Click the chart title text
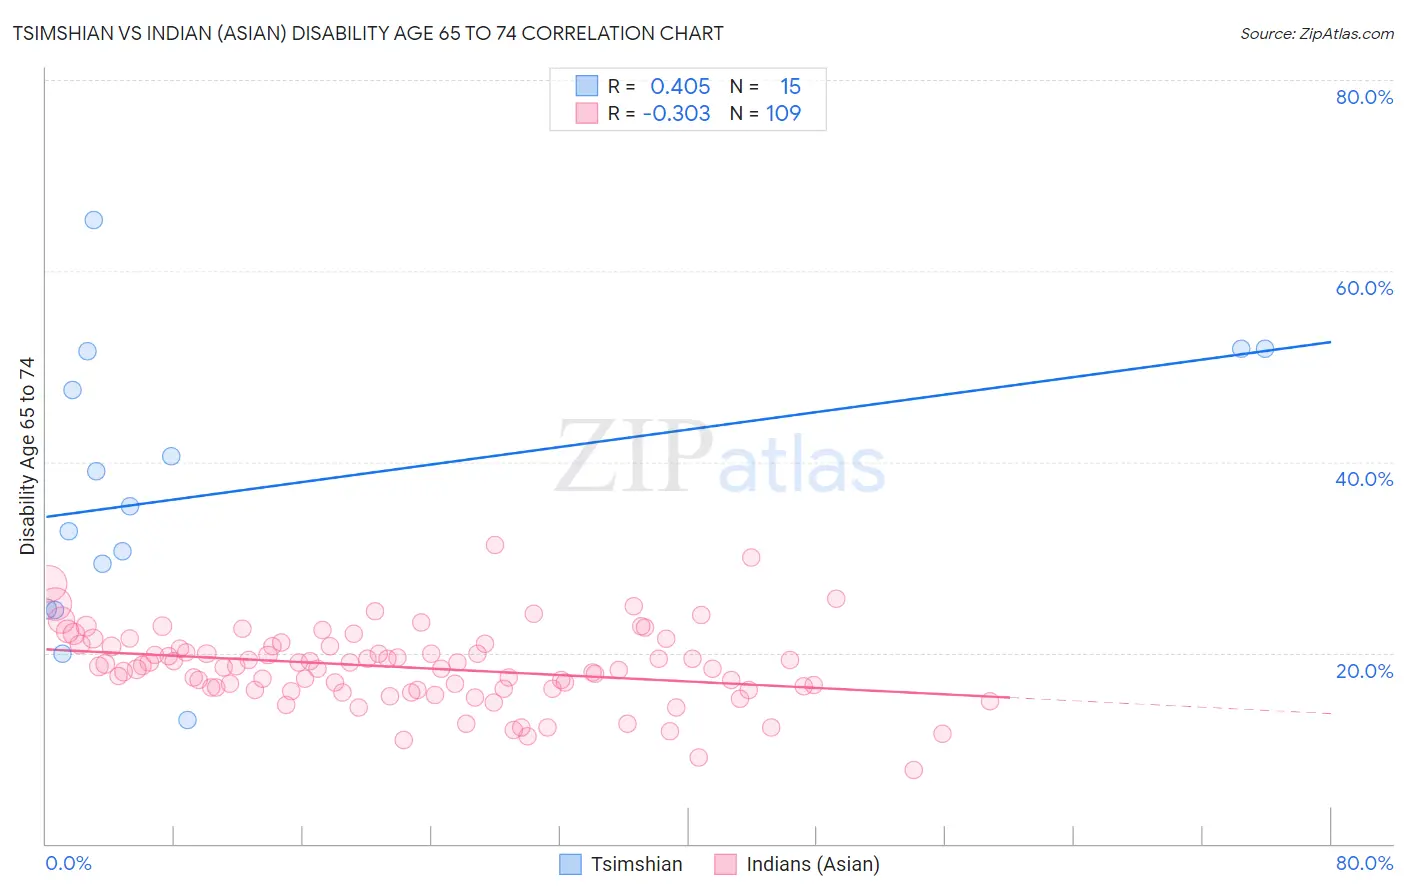This screenshot has height=892, width=1406. [368, 33]
